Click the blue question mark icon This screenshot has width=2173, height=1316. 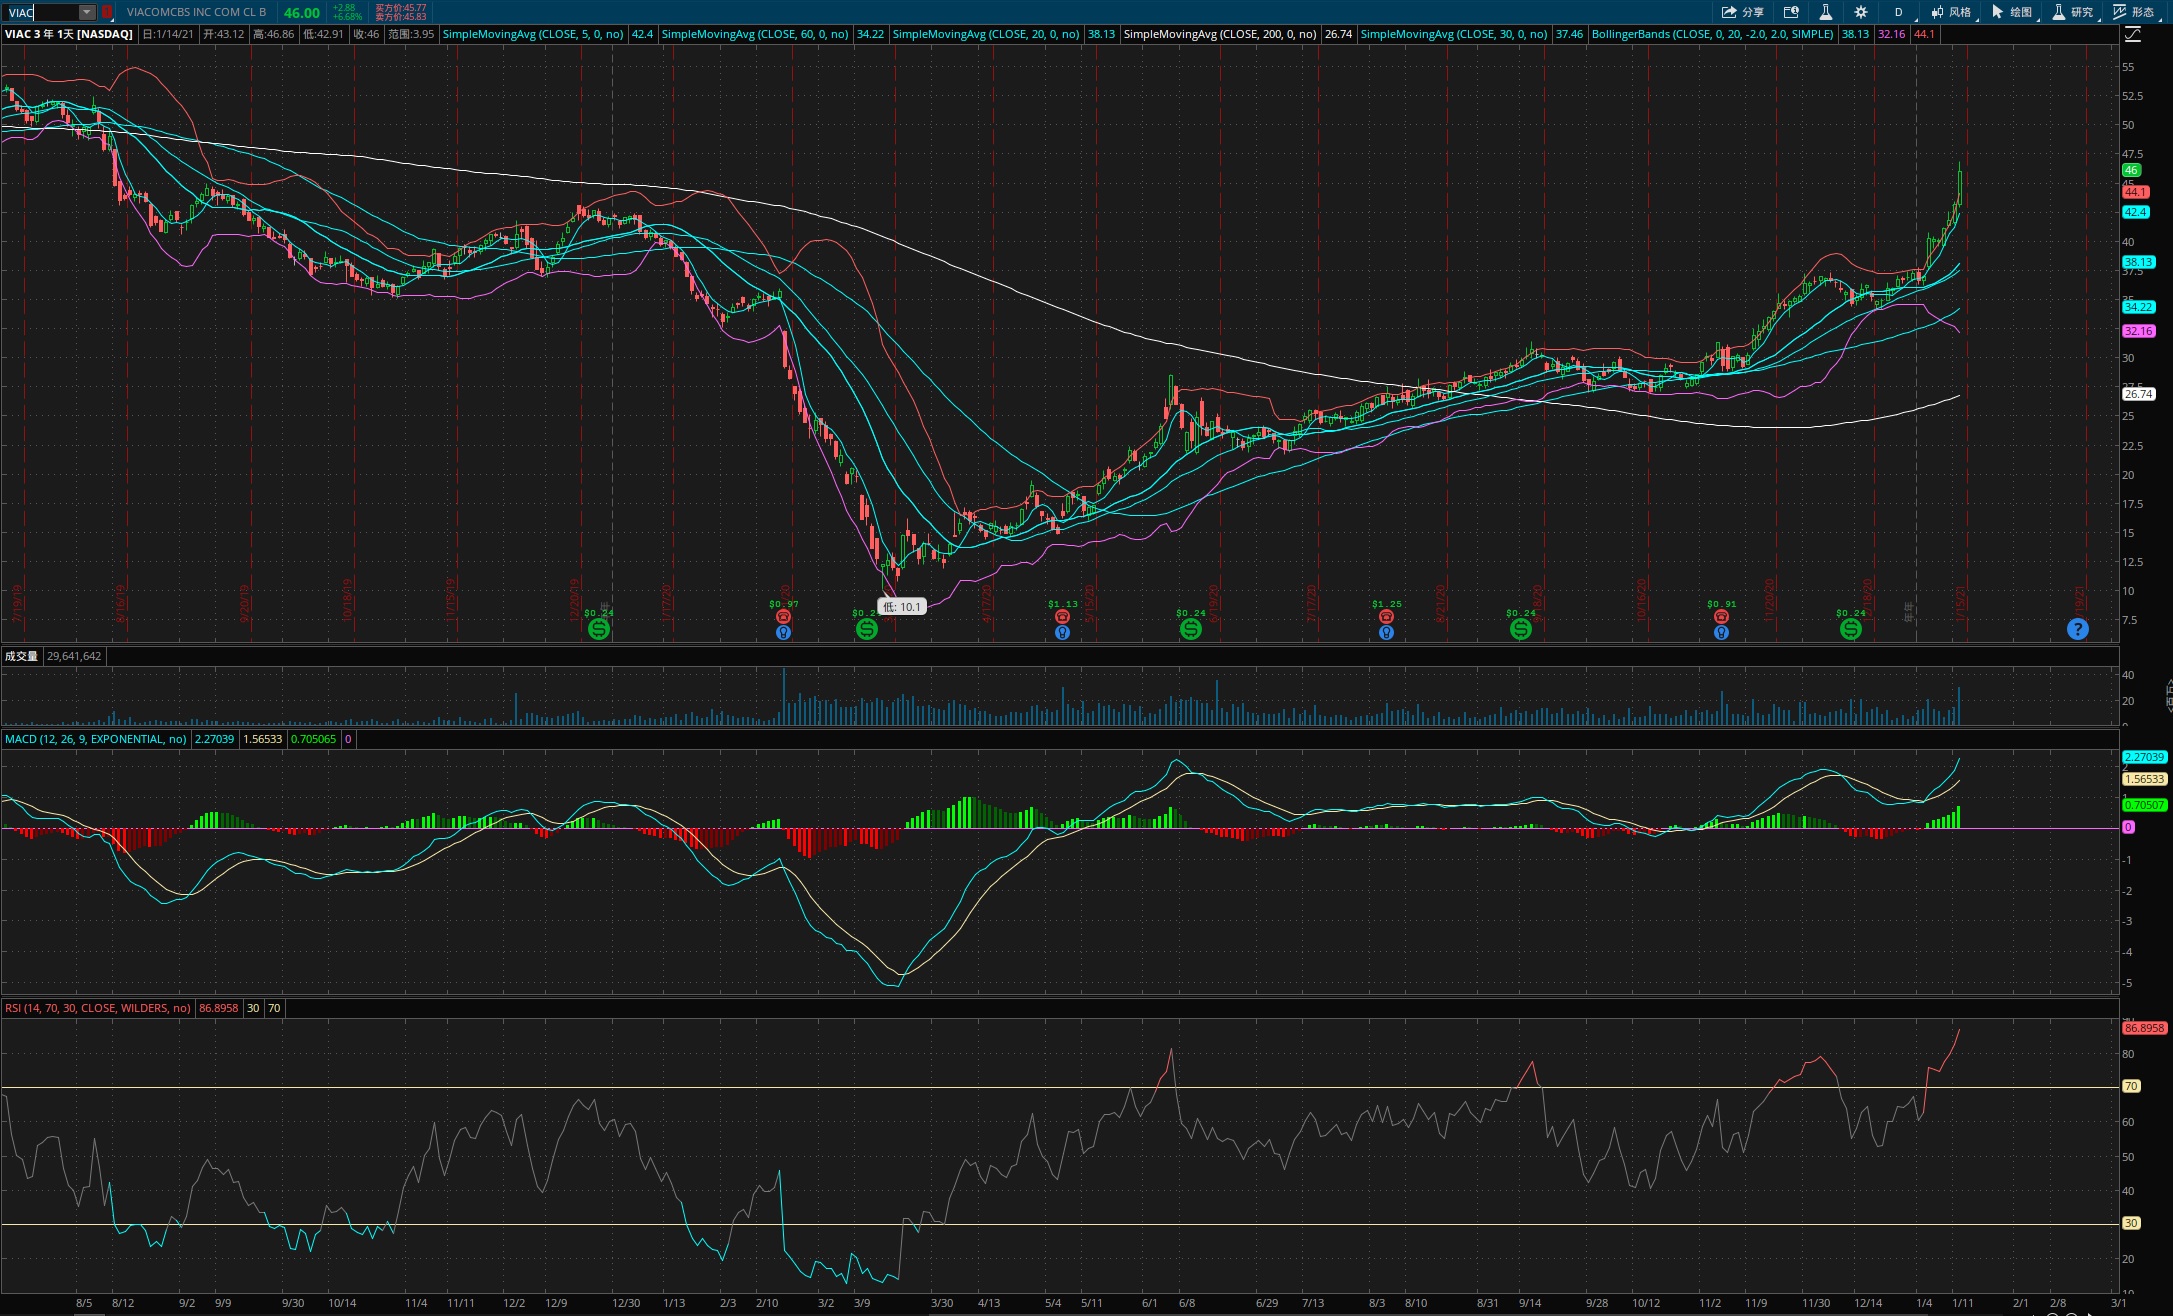tap(2077, 629)
